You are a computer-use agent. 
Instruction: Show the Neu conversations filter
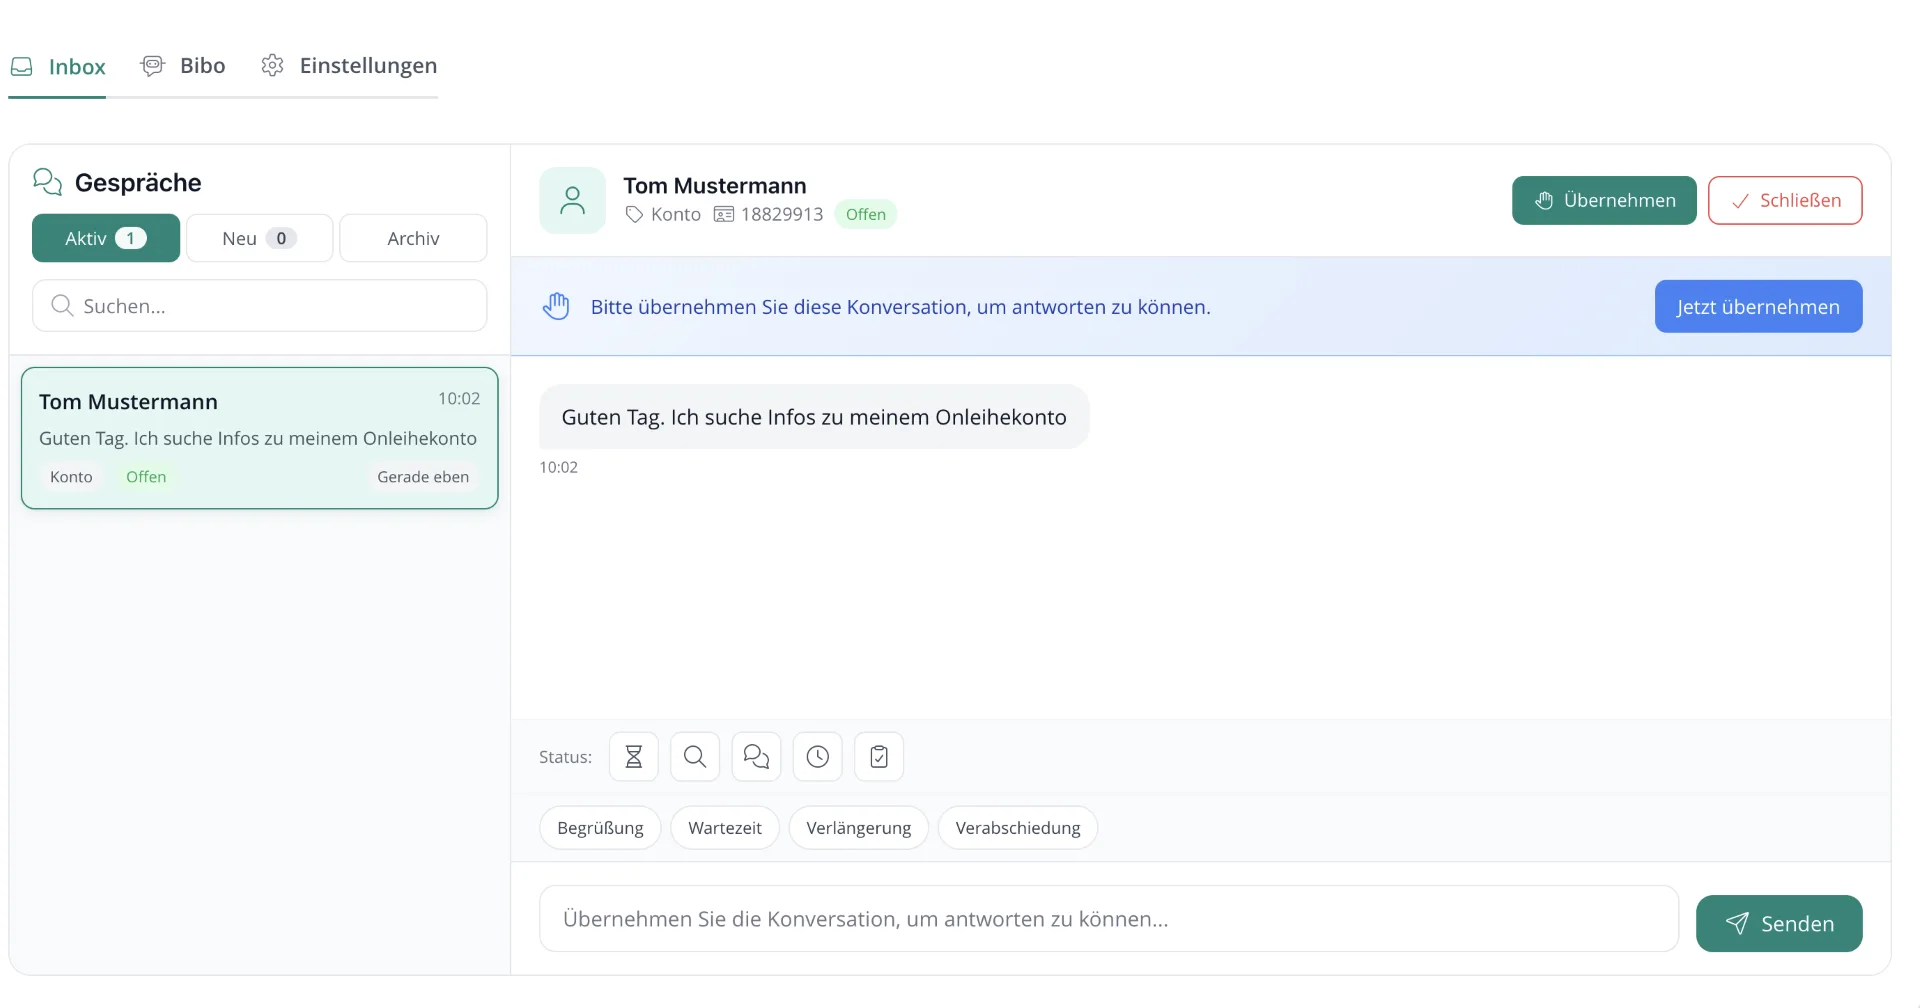point(259,238)
